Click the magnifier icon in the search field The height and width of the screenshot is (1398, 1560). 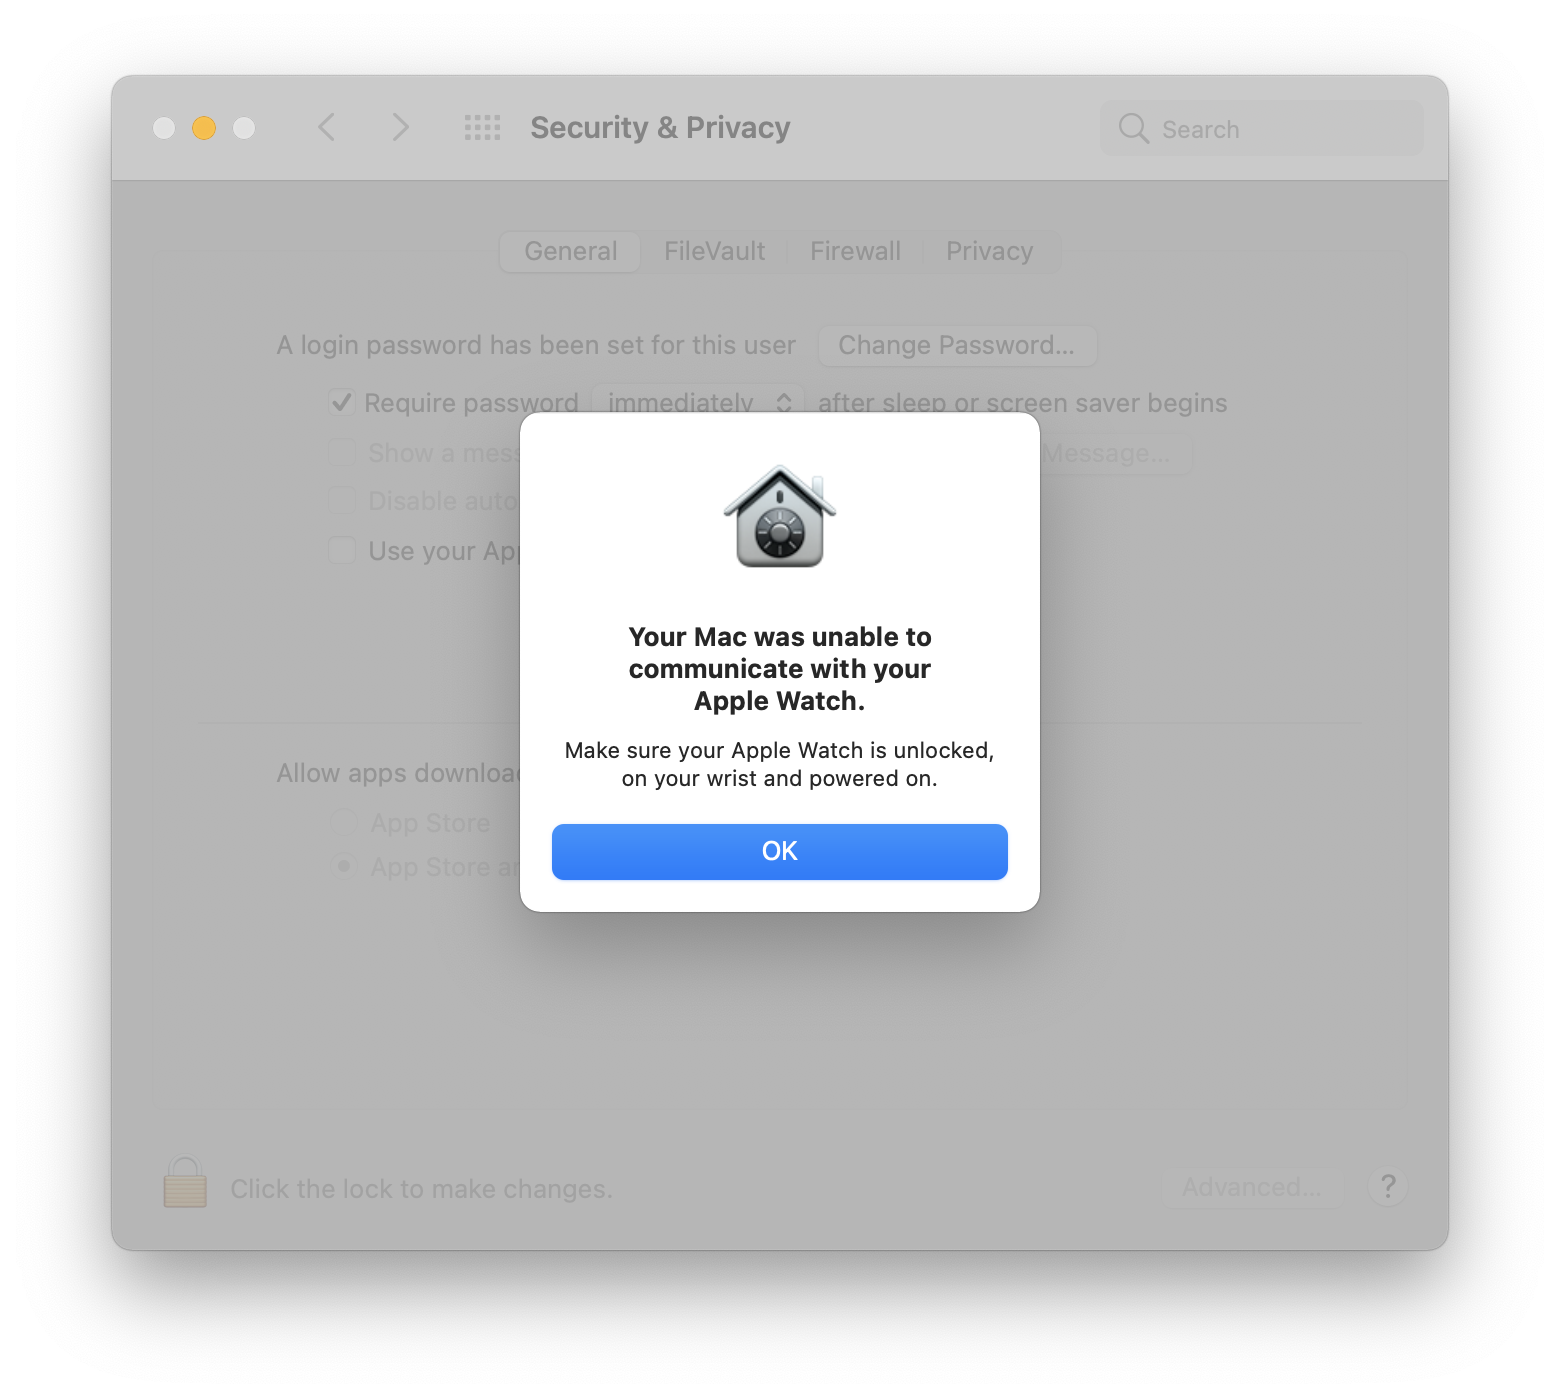(x=1134, y=128)
